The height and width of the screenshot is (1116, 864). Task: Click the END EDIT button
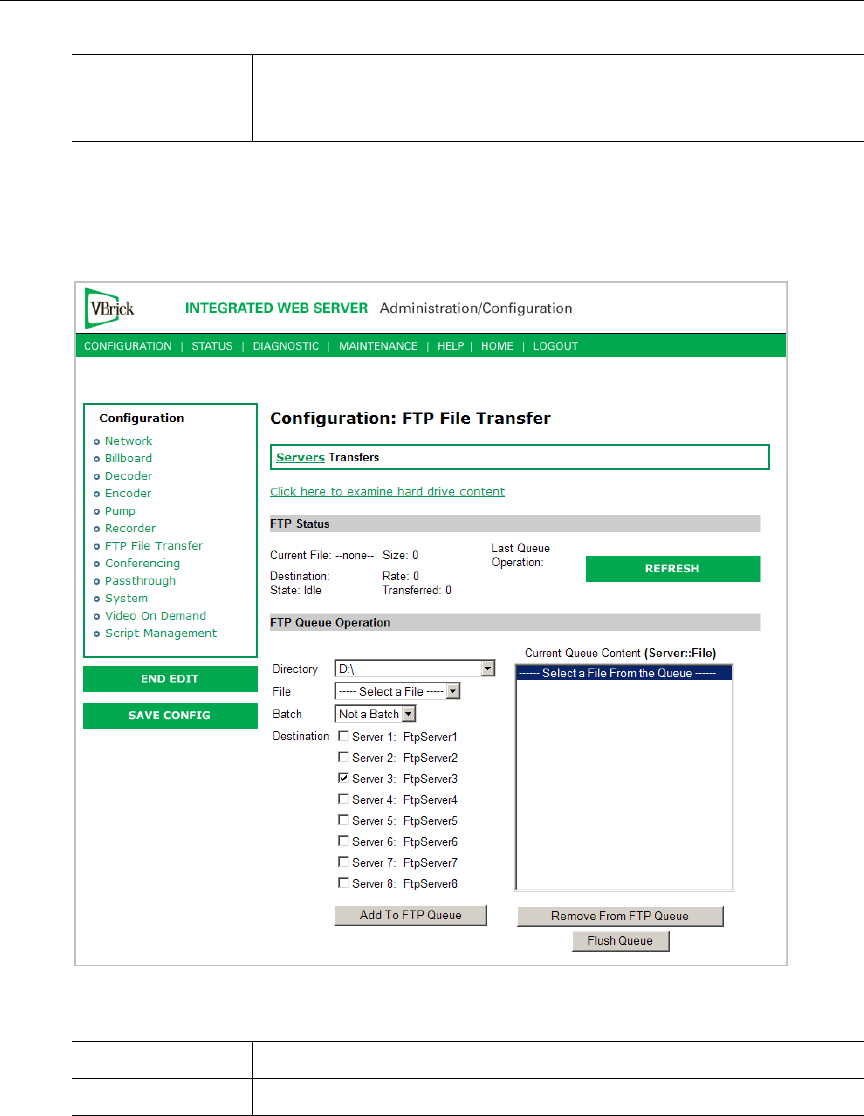click(x=170, y=679)
